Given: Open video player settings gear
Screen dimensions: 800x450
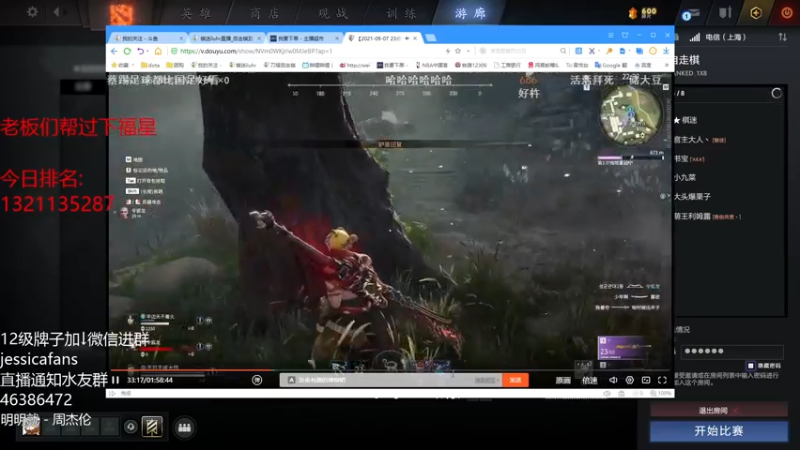Looking at the screenshot, I should [630, 380].
